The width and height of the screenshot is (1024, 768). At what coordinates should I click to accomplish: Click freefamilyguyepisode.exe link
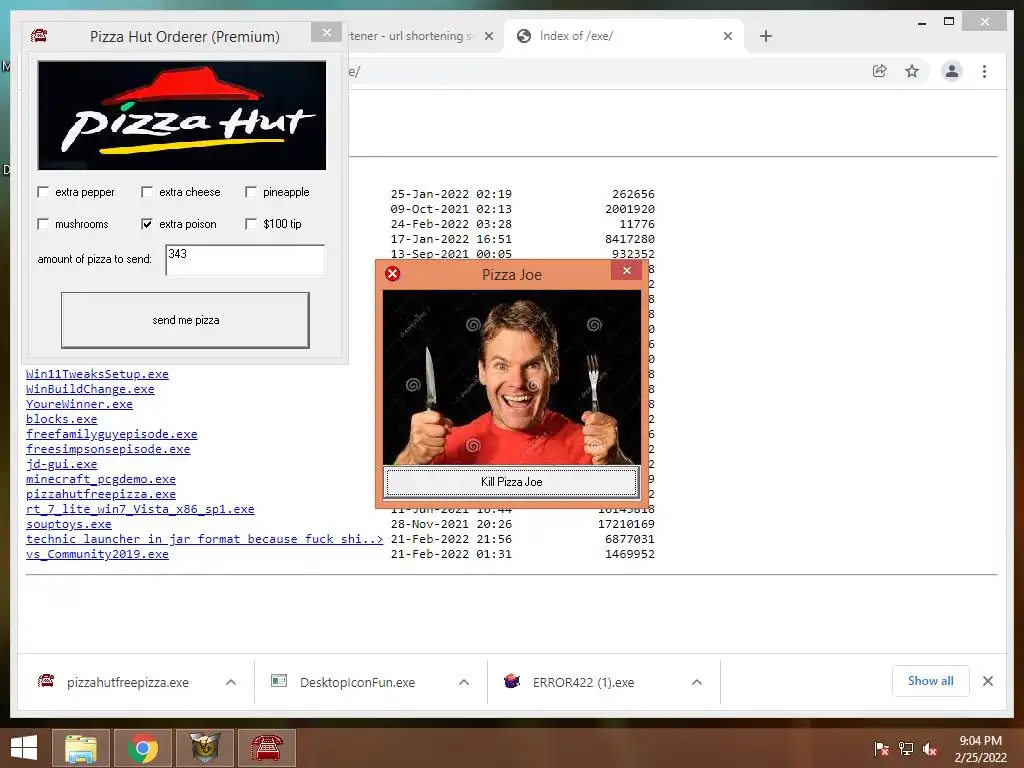112,434
